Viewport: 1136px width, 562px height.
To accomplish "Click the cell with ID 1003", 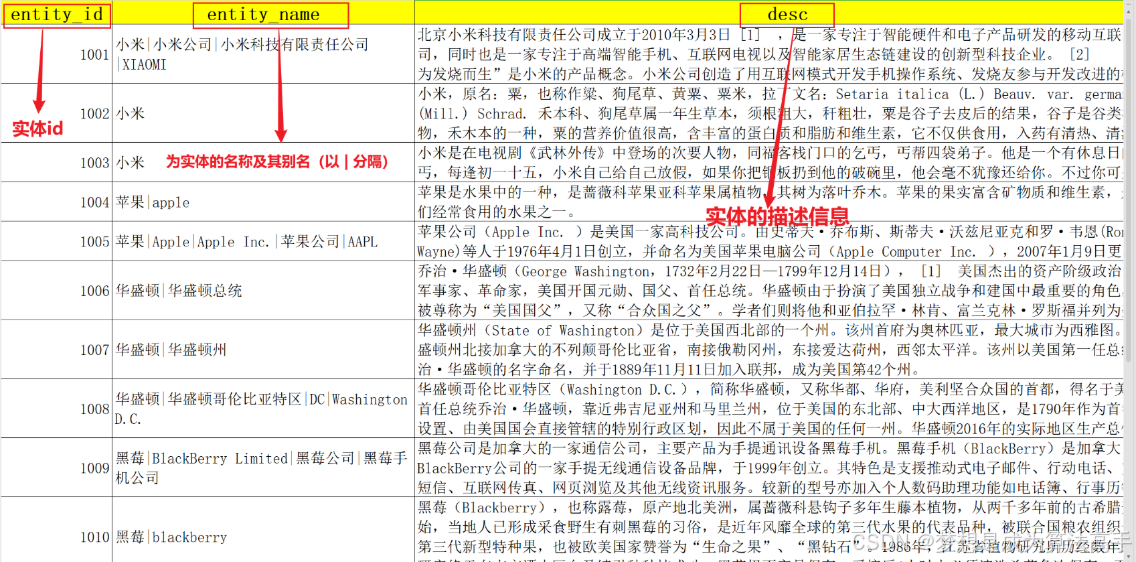I will point(57,163).
